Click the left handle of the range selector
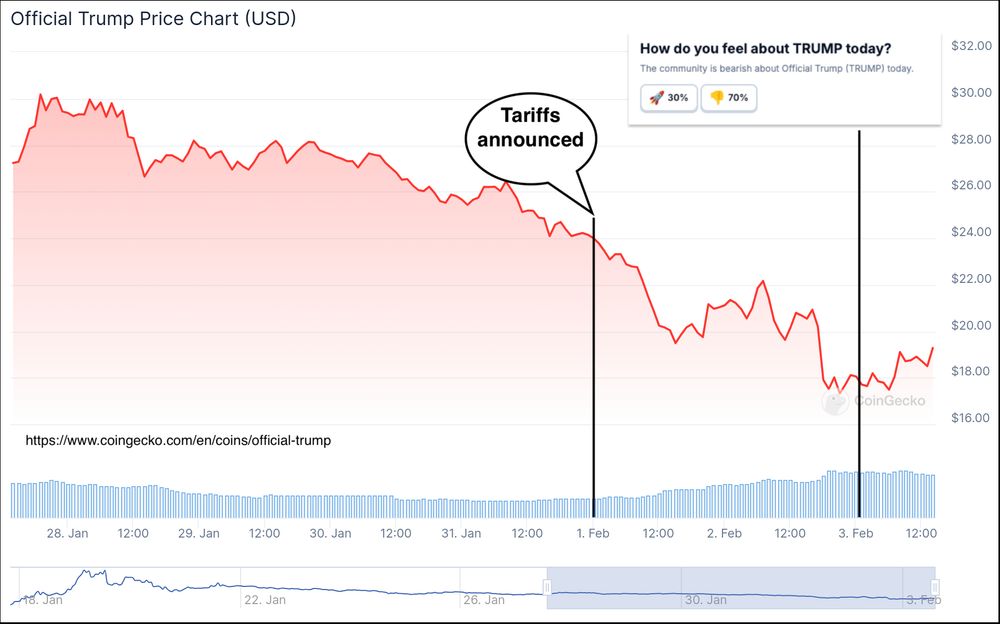This screenshot has width=1000, height=624. tap(547, 585)
